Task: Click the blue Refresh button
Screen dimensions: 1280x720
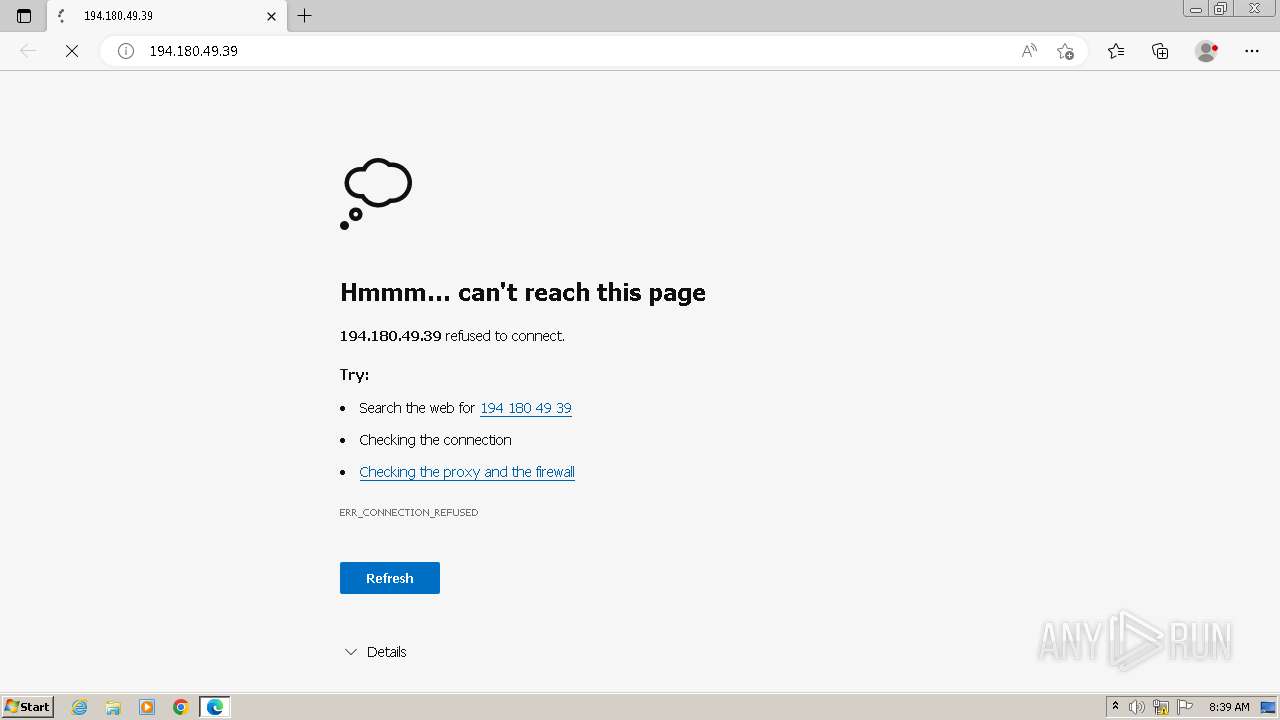Action: click(x=390, y=578)
